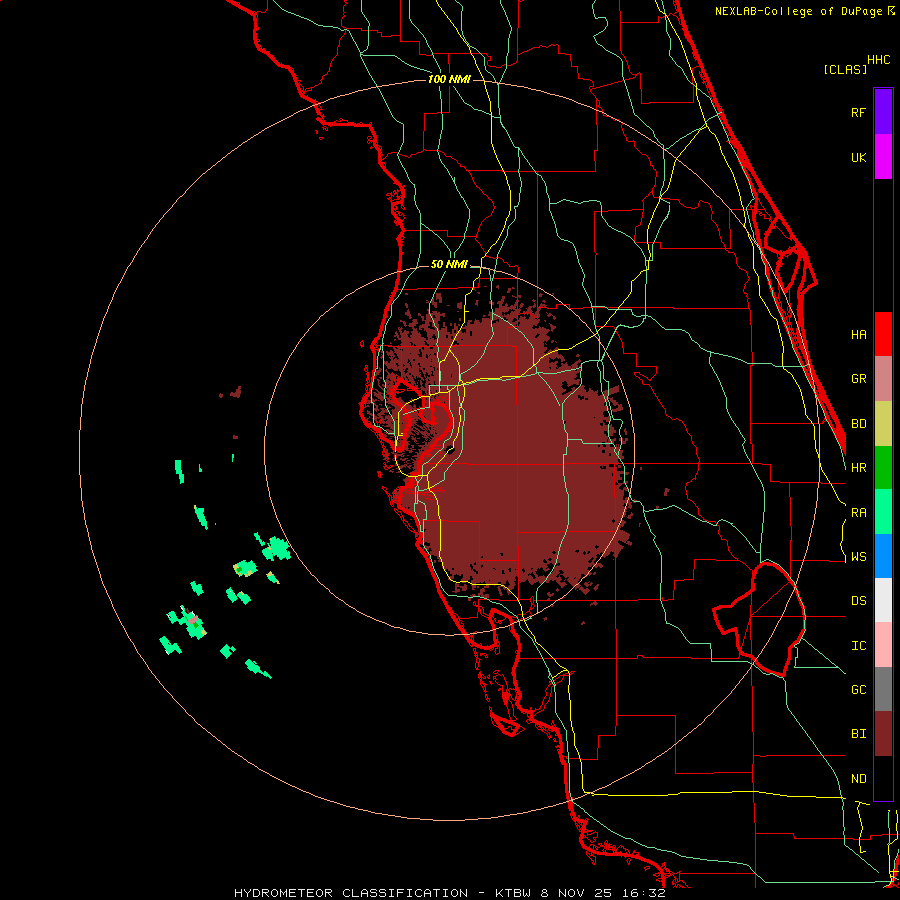The height and width of the screenshot is (900, 900).
Task: Click the RF purple legend swatch
Action: (883, 112)
